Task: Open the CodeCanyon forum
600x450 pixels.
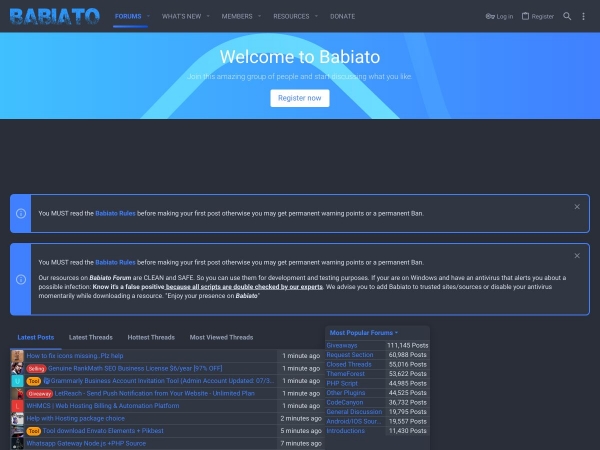Action: click(x=345, y=402)
